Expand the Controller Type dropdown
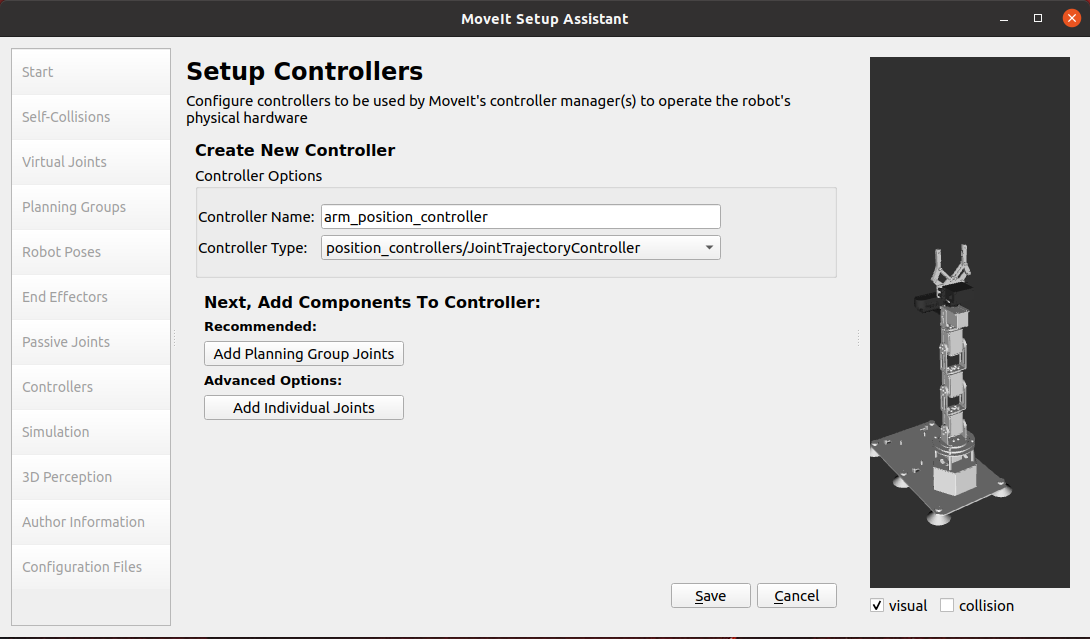Viewport: 1090px width, 639px height. point(521,248)
